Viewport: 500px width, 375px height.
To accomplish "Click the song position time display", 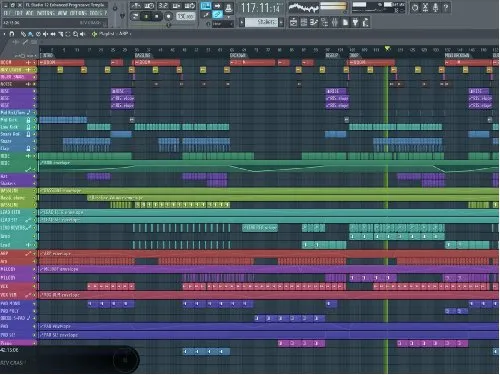I will click(x=261, y=8).
